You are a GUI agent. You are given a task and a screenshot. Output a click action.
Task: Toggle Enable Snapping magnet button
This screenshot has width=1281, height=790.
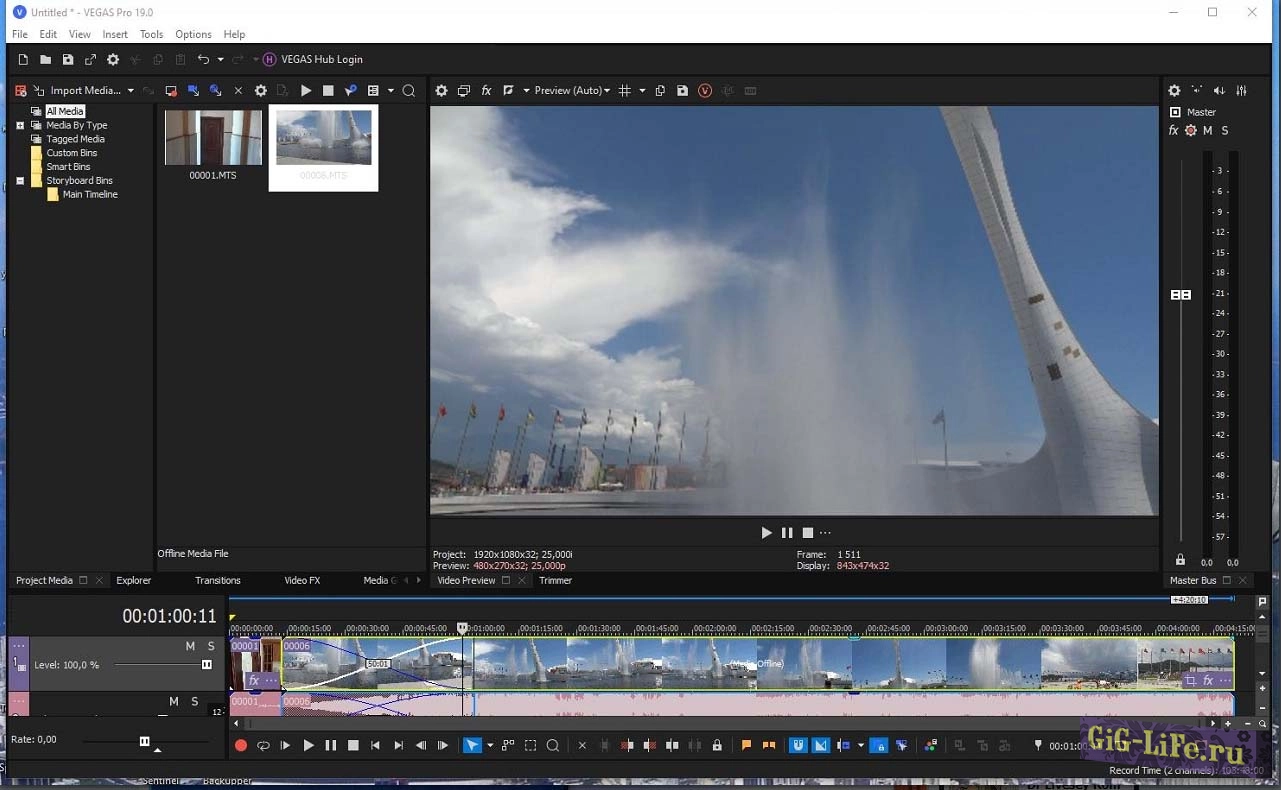pyautogui.click(x=798, y=745)
